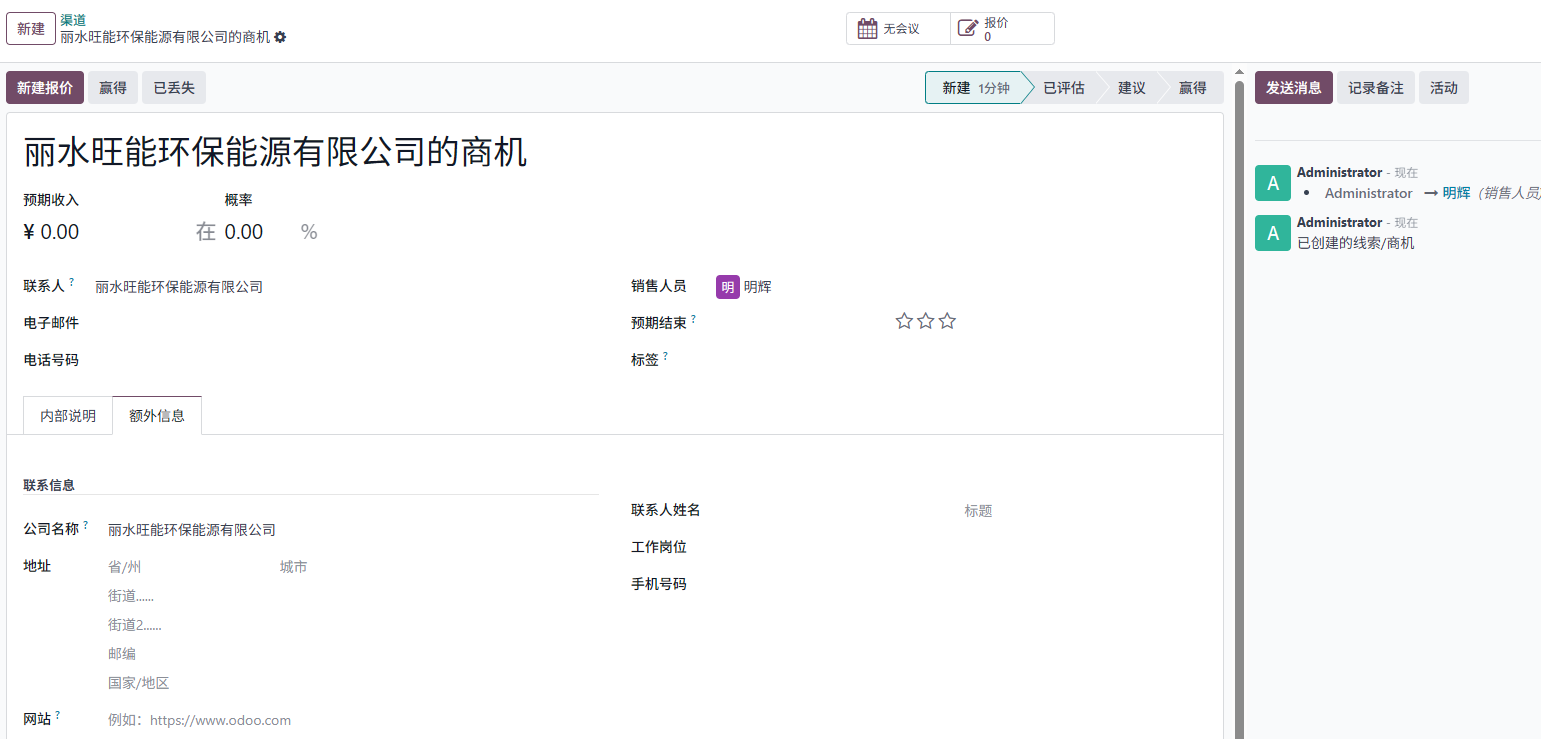The height and width of the screenshot is (739, 1541).
Task: Set priority to first star
Action: [x=904, y=321]
